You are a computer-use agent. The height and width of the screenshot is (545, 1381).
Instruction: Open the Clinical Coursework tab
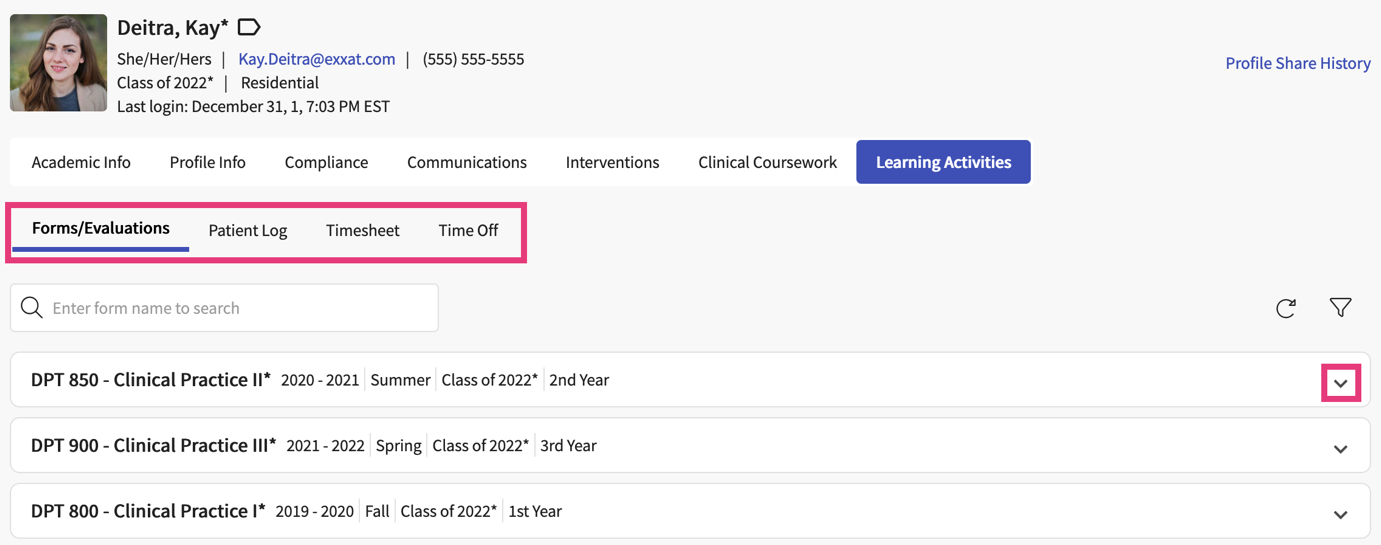pyautogui.click(x=767, y=162)
